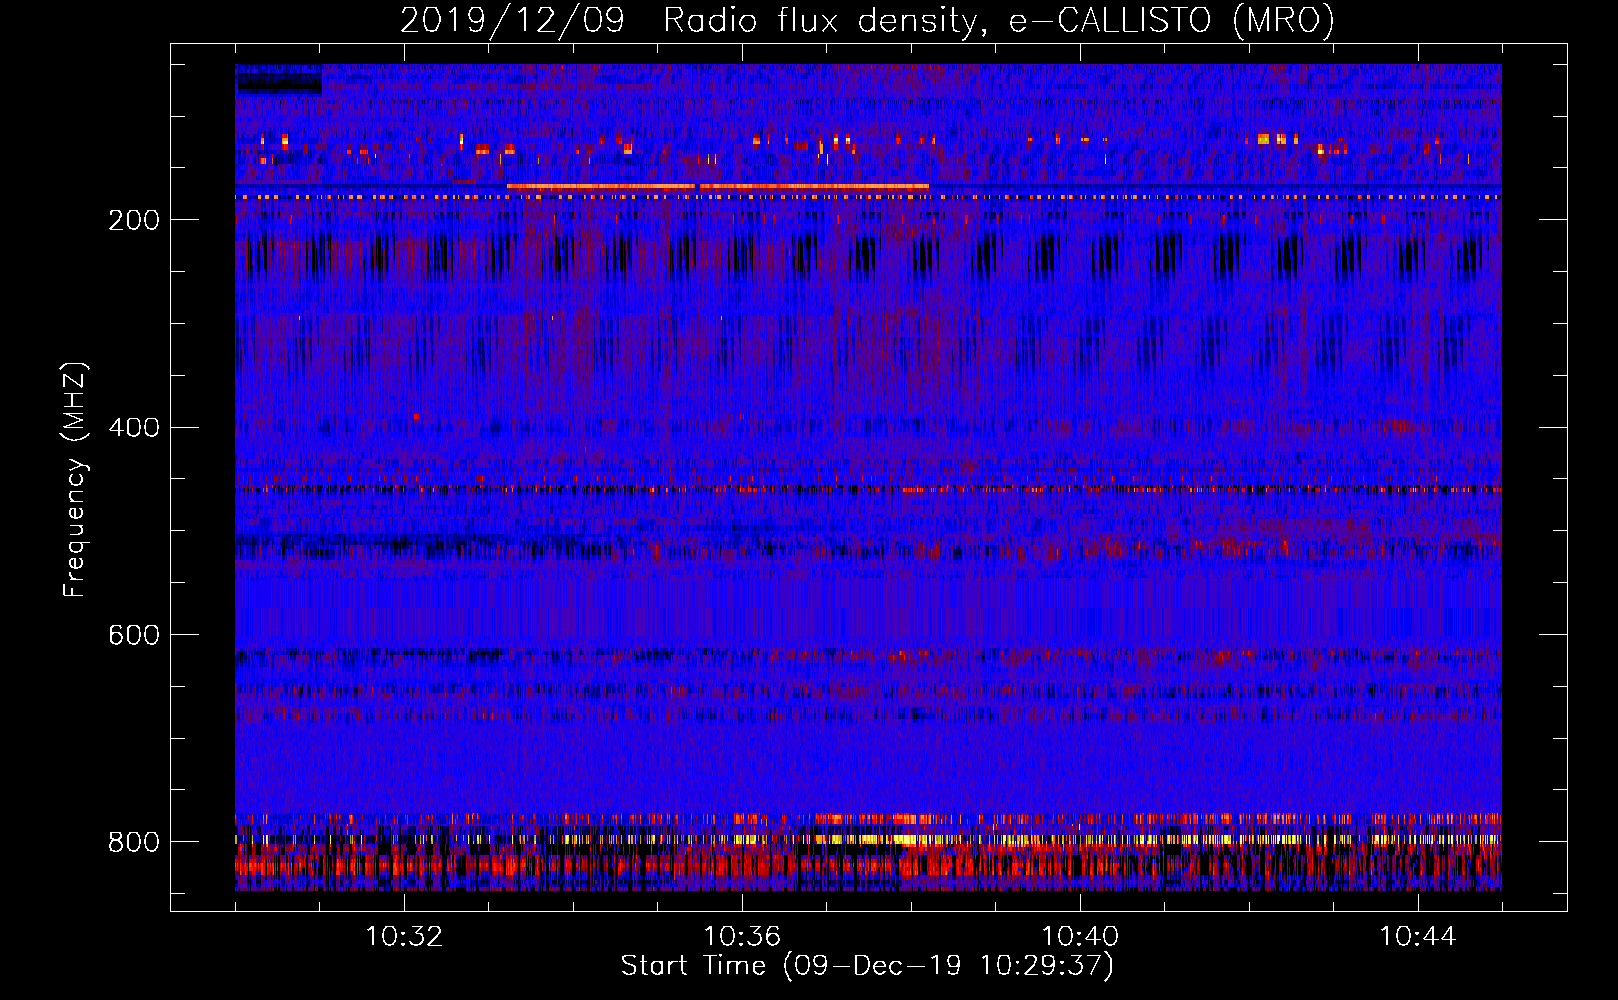Screen dimensions: 1618x1000
Task: Click the "10:44" time tick label
Action: [x=1418, y=937]
